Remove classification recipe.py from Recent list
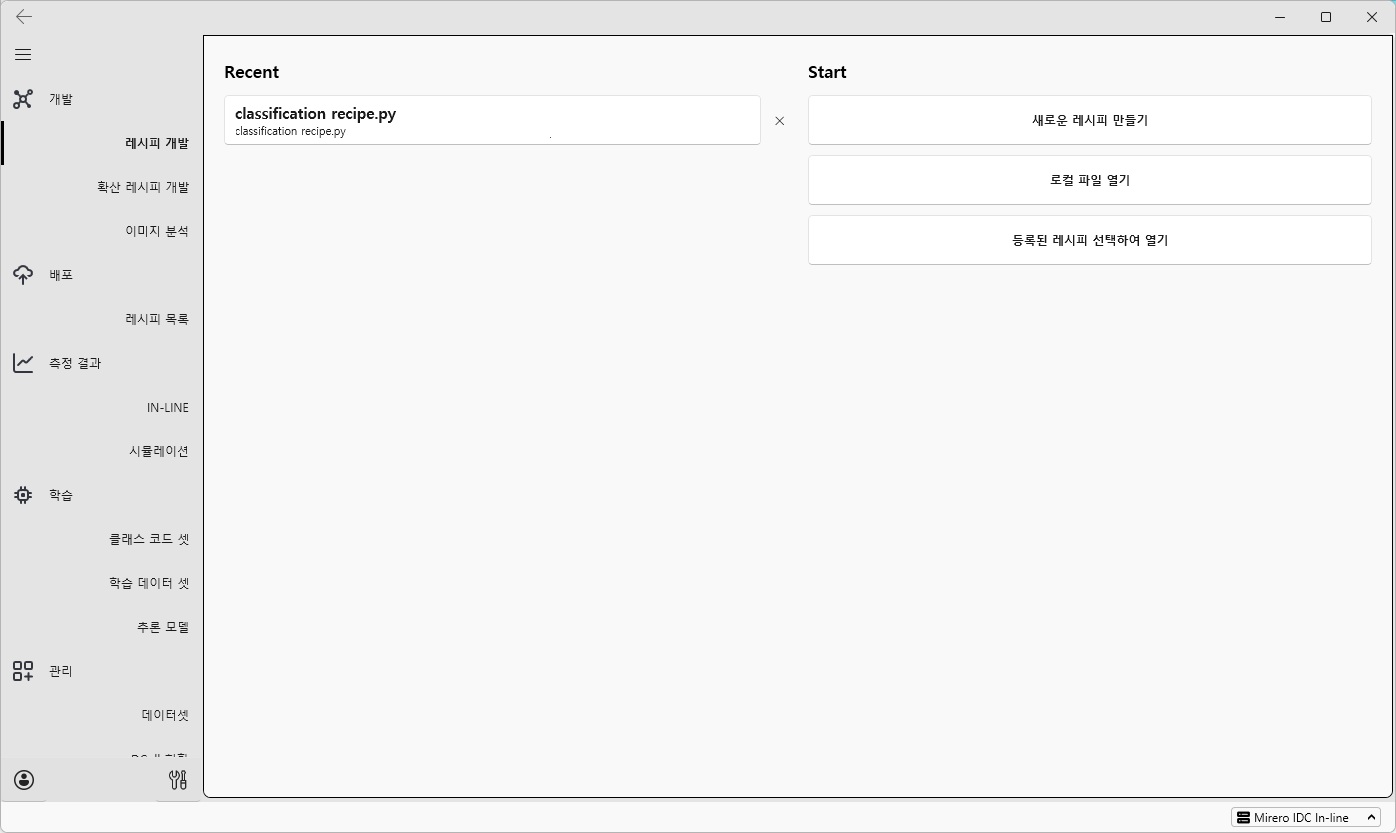Viewport: 1396px width, 833px height. 779,121
